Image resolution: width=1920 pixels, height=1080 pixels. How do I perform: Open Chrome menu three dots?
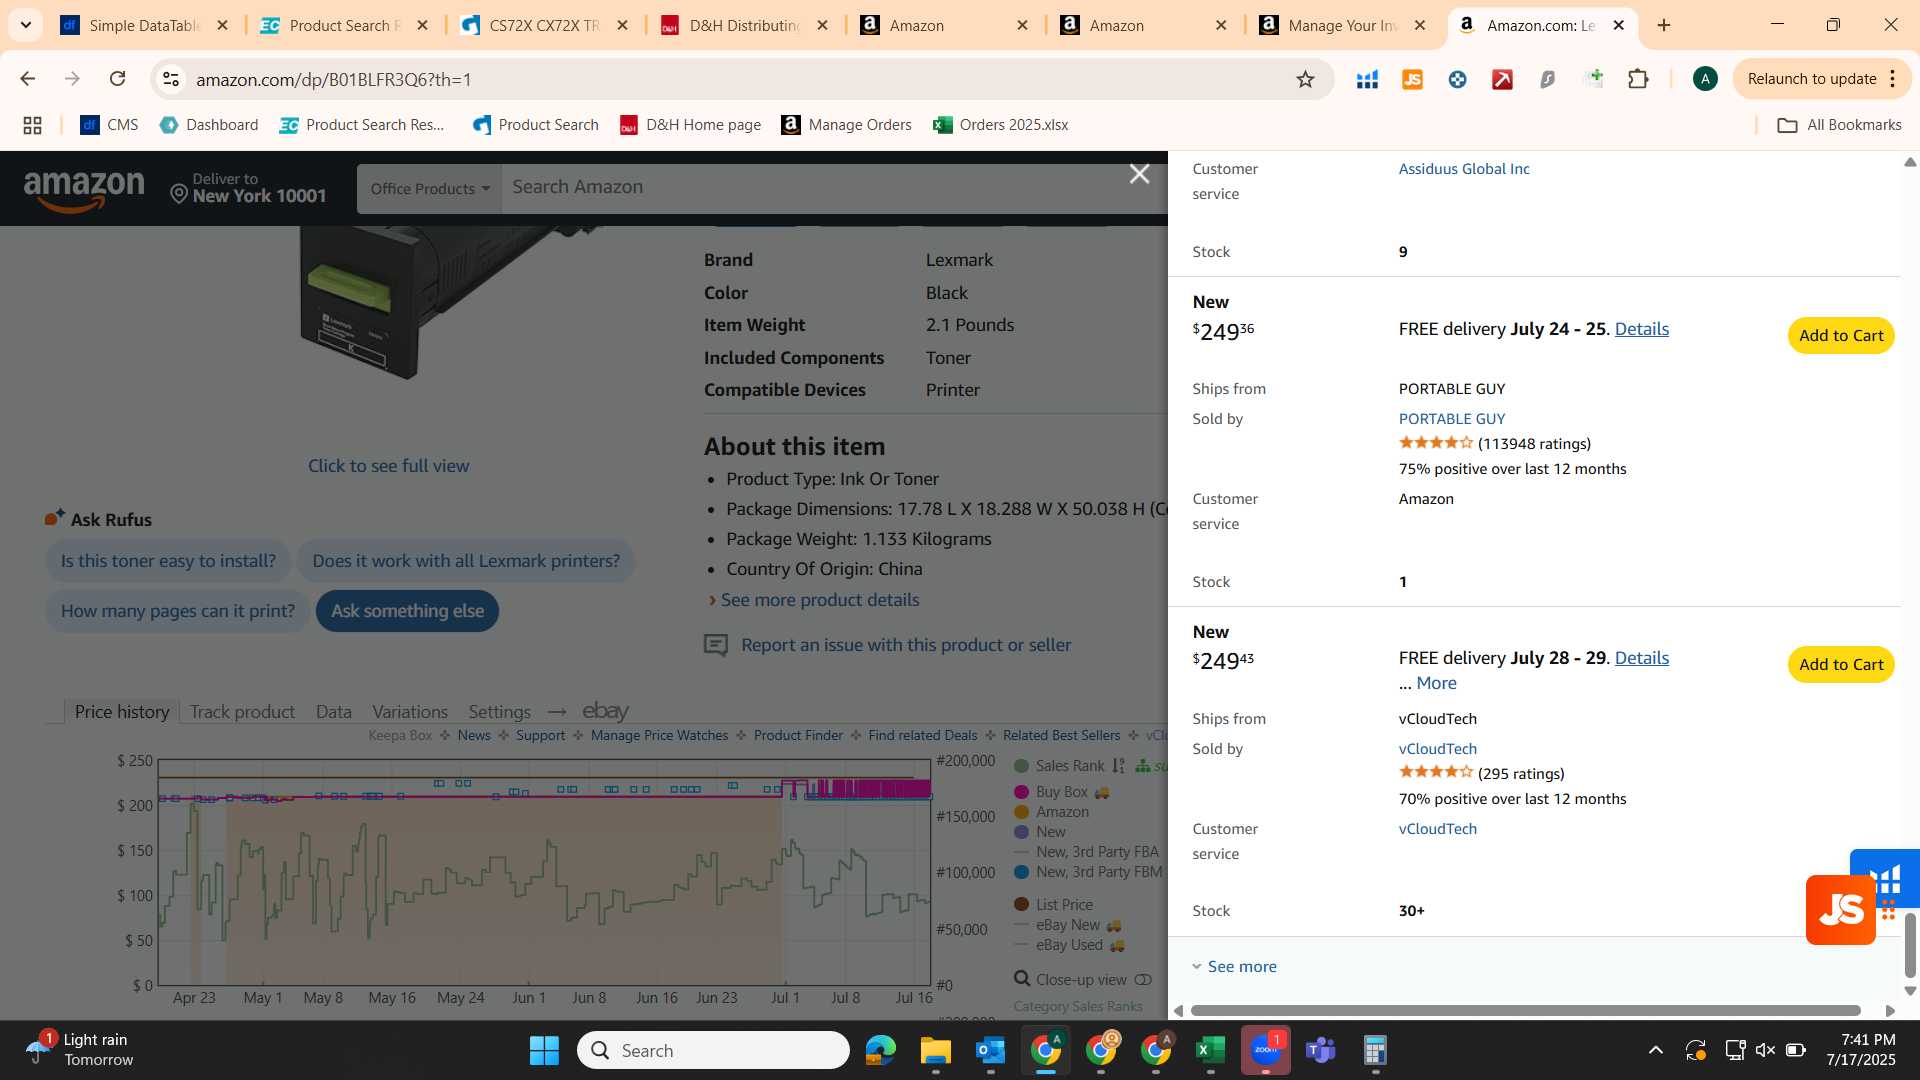coord(1893,79)
